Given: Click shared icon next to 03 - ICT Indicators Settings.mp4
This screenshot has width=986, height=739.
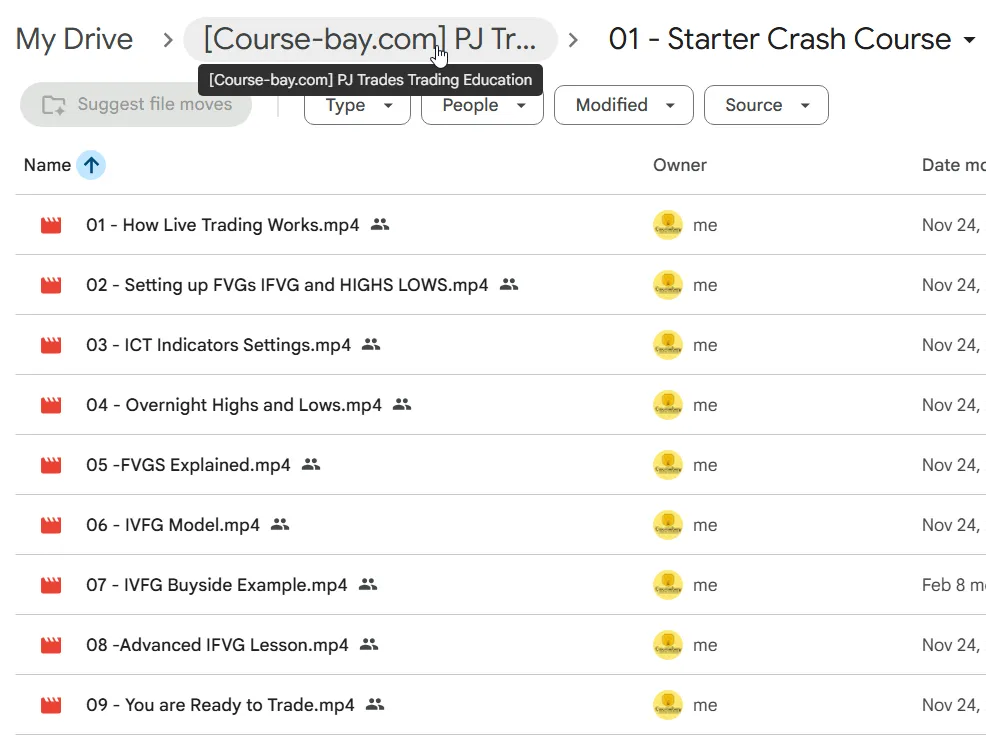Looking at the screenshot, I should [x=371, y=344].
